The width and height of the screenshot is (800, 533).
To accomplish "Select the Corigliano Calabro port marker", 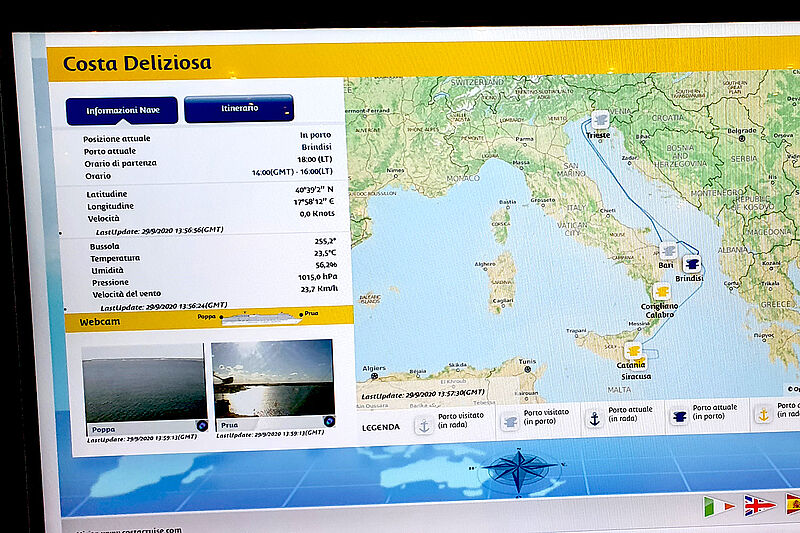I will click(x=662, y=292).
